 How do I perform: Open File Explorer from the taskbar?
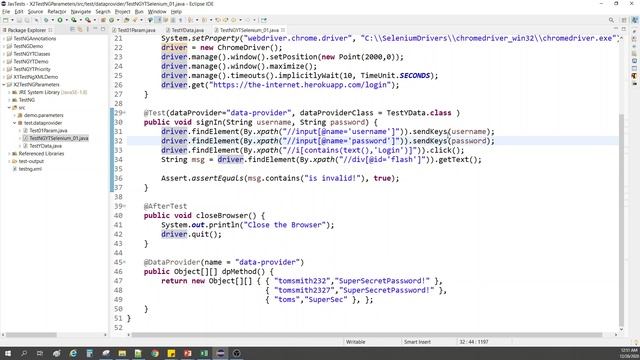[x=122, y=353]
